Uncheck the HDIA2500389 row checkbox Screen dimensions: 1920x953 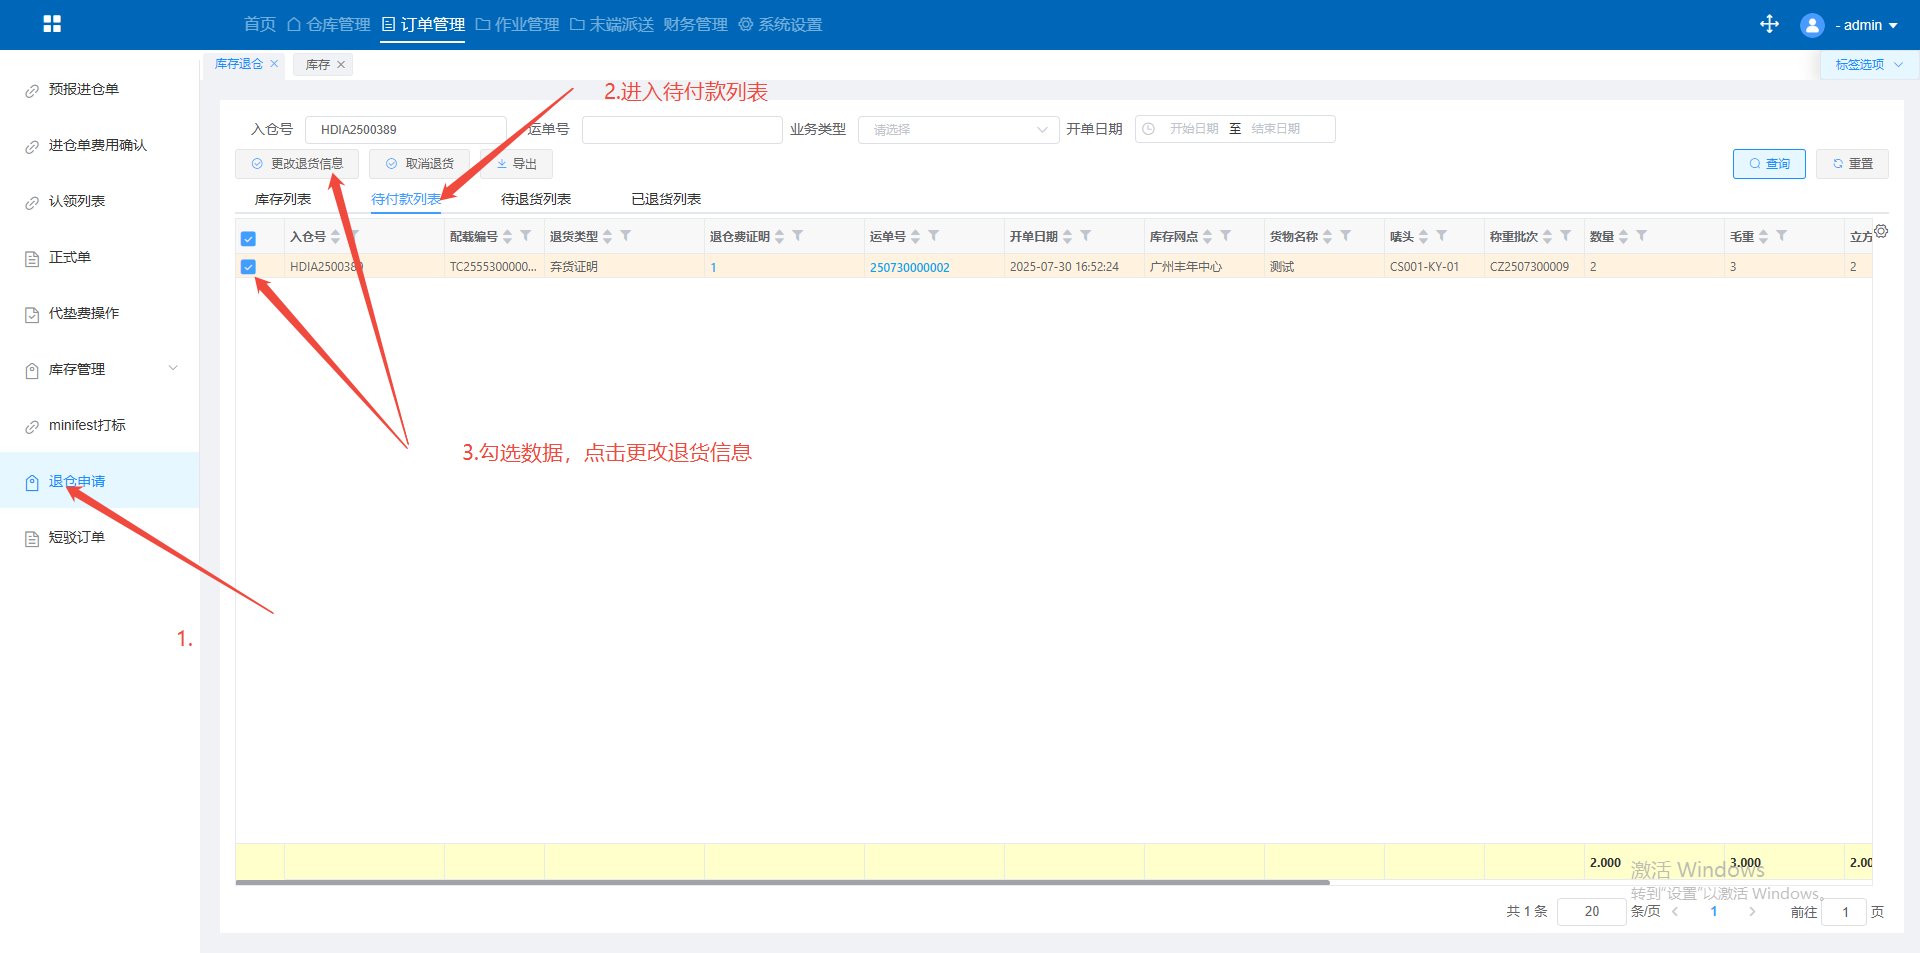[248, 267]
